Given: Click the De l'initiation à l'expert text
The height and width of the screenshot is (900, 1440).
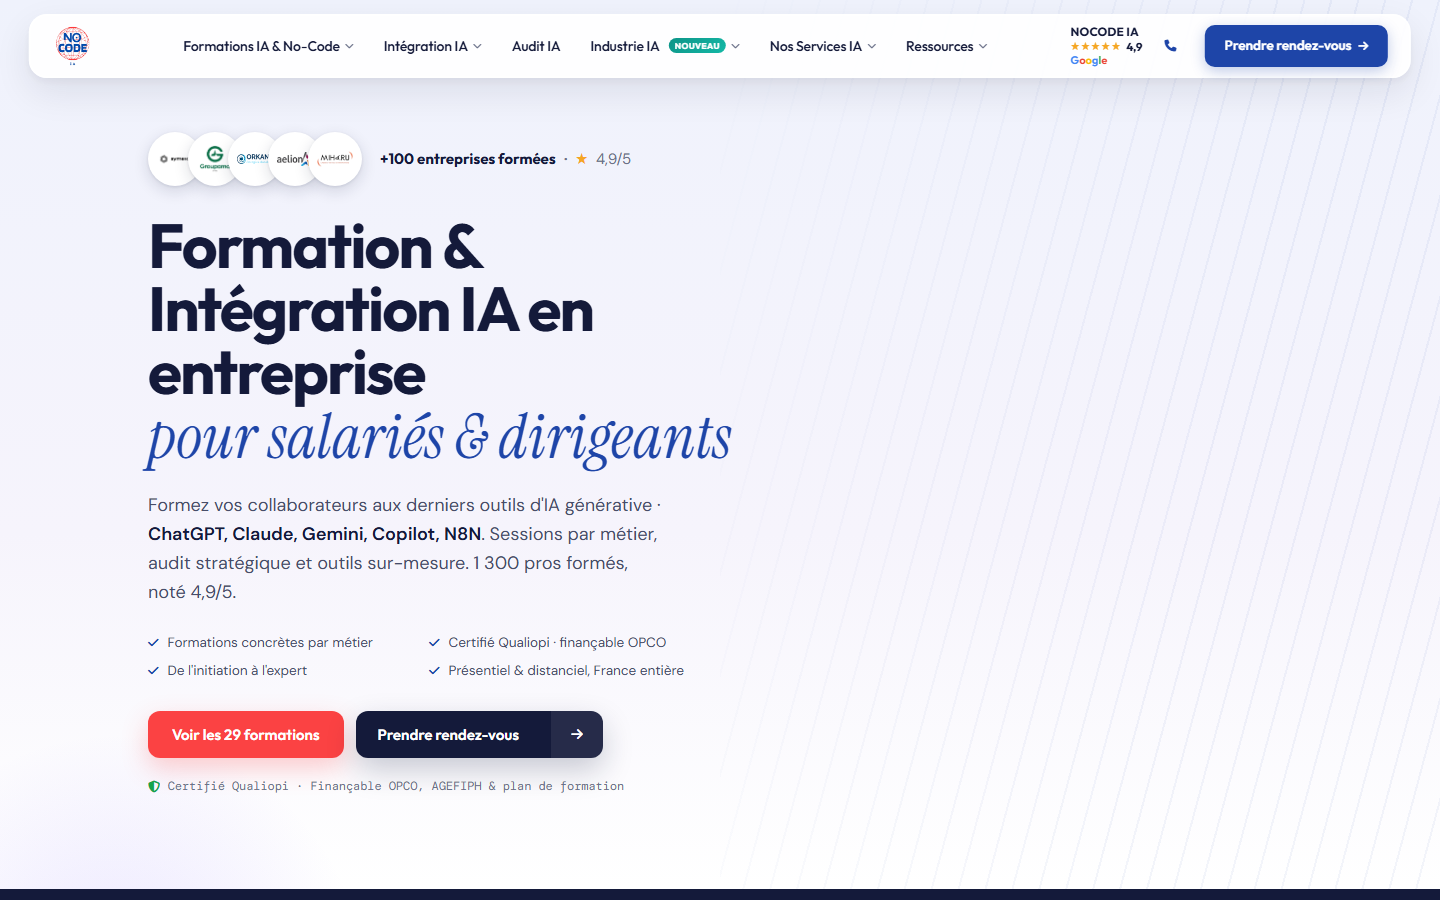Looking at the screenshot, I should coord(237,671).
